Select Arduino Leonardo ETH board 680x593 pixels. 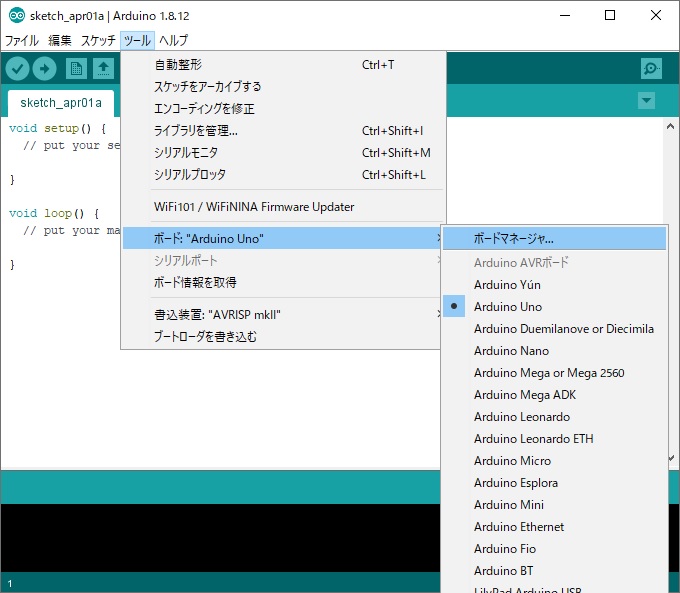click(554, 439)
